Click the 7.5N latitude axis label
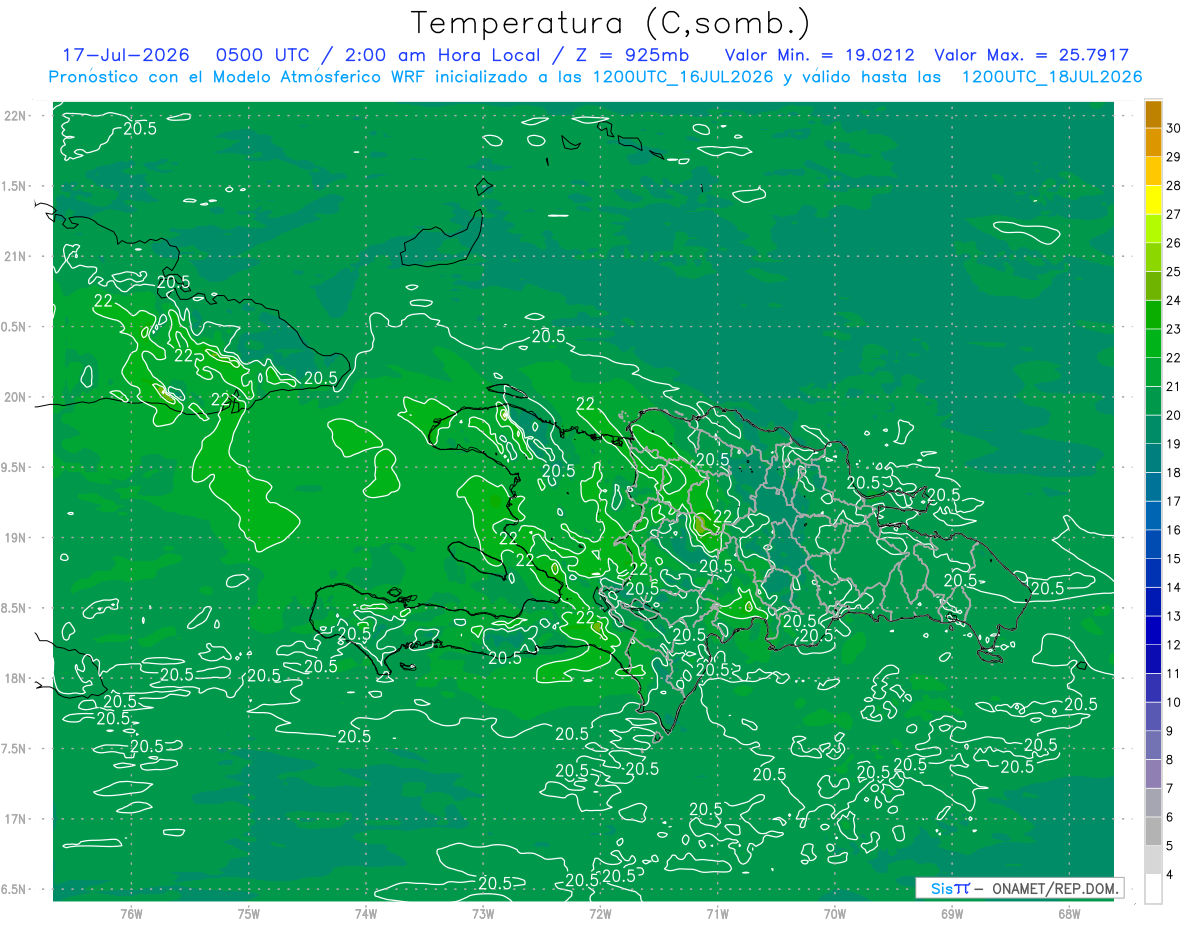 14,748
